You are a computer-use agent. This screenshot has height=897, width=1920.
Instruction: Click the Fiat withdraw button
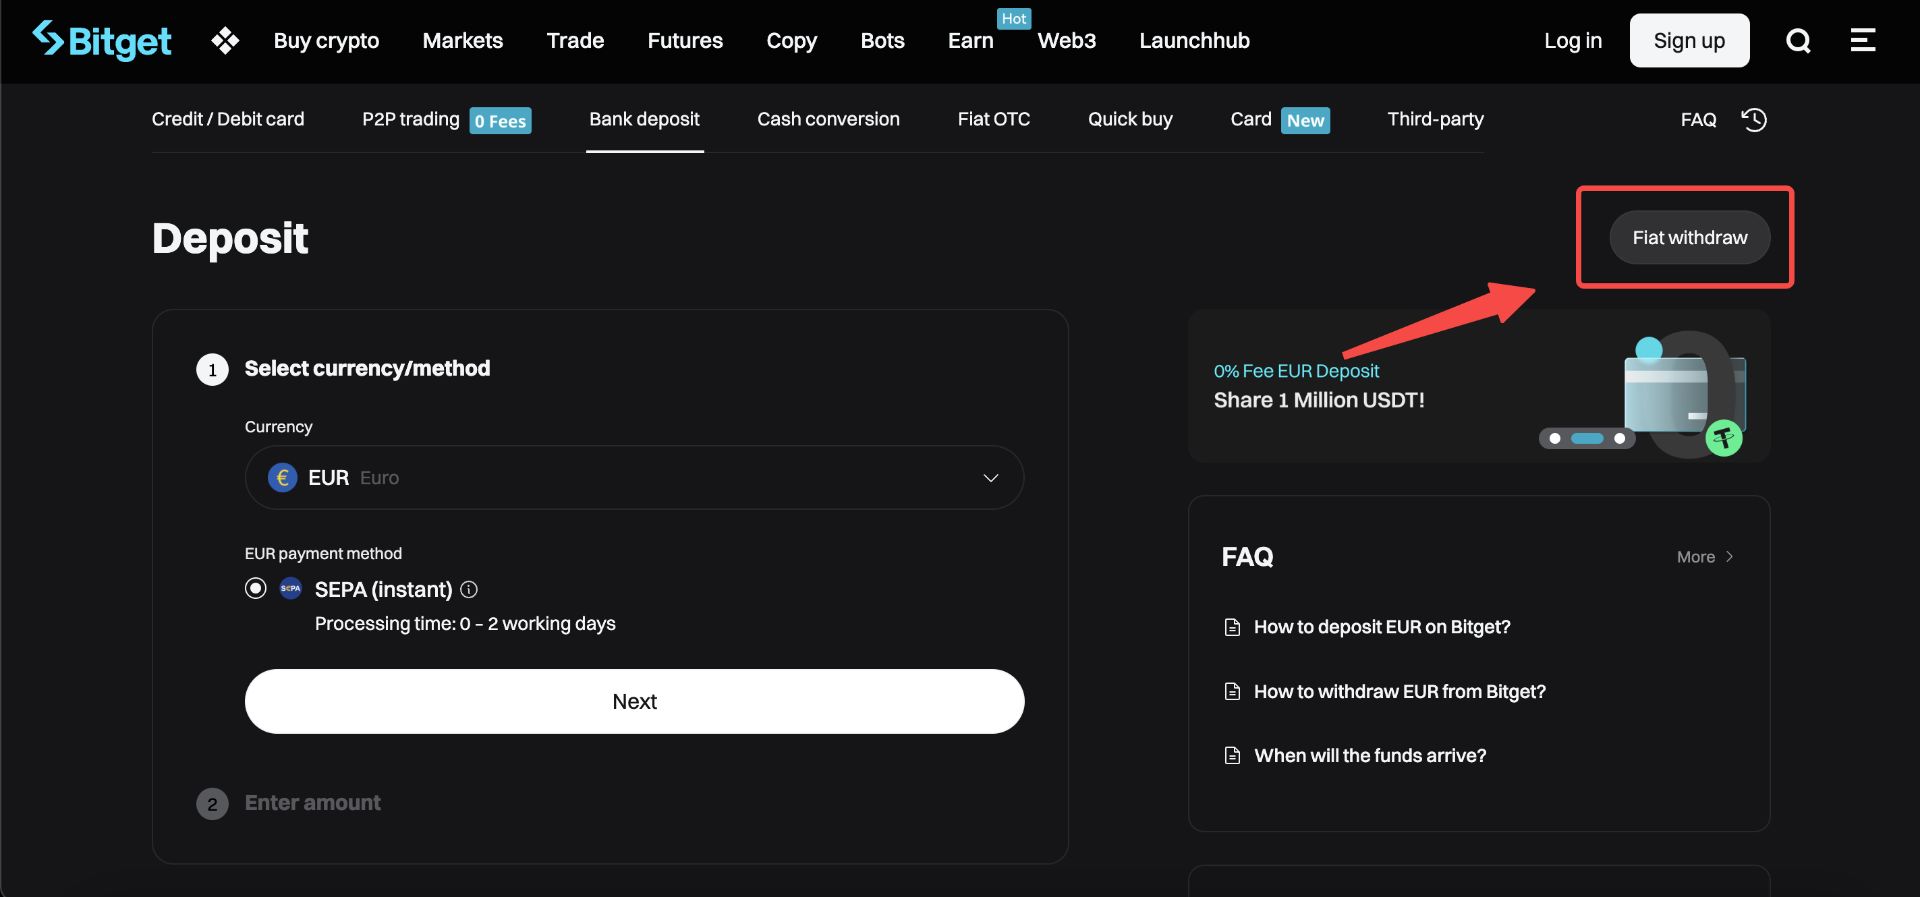(1689, 238)
